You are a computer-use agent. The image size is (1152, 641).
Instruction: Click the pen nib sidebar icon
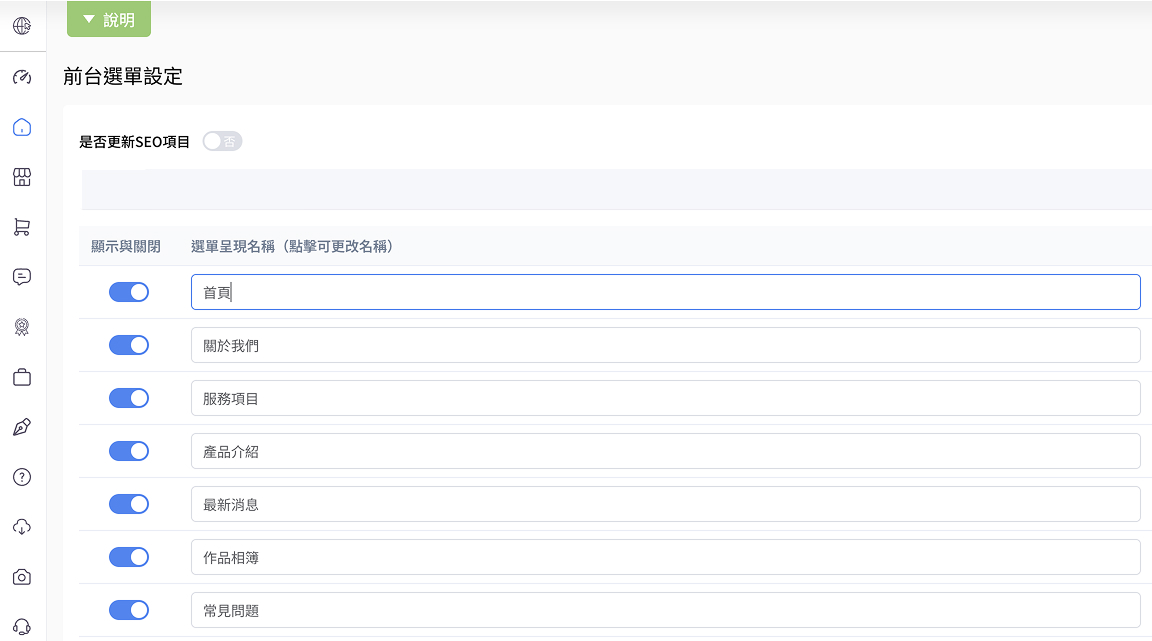point(22,427)
